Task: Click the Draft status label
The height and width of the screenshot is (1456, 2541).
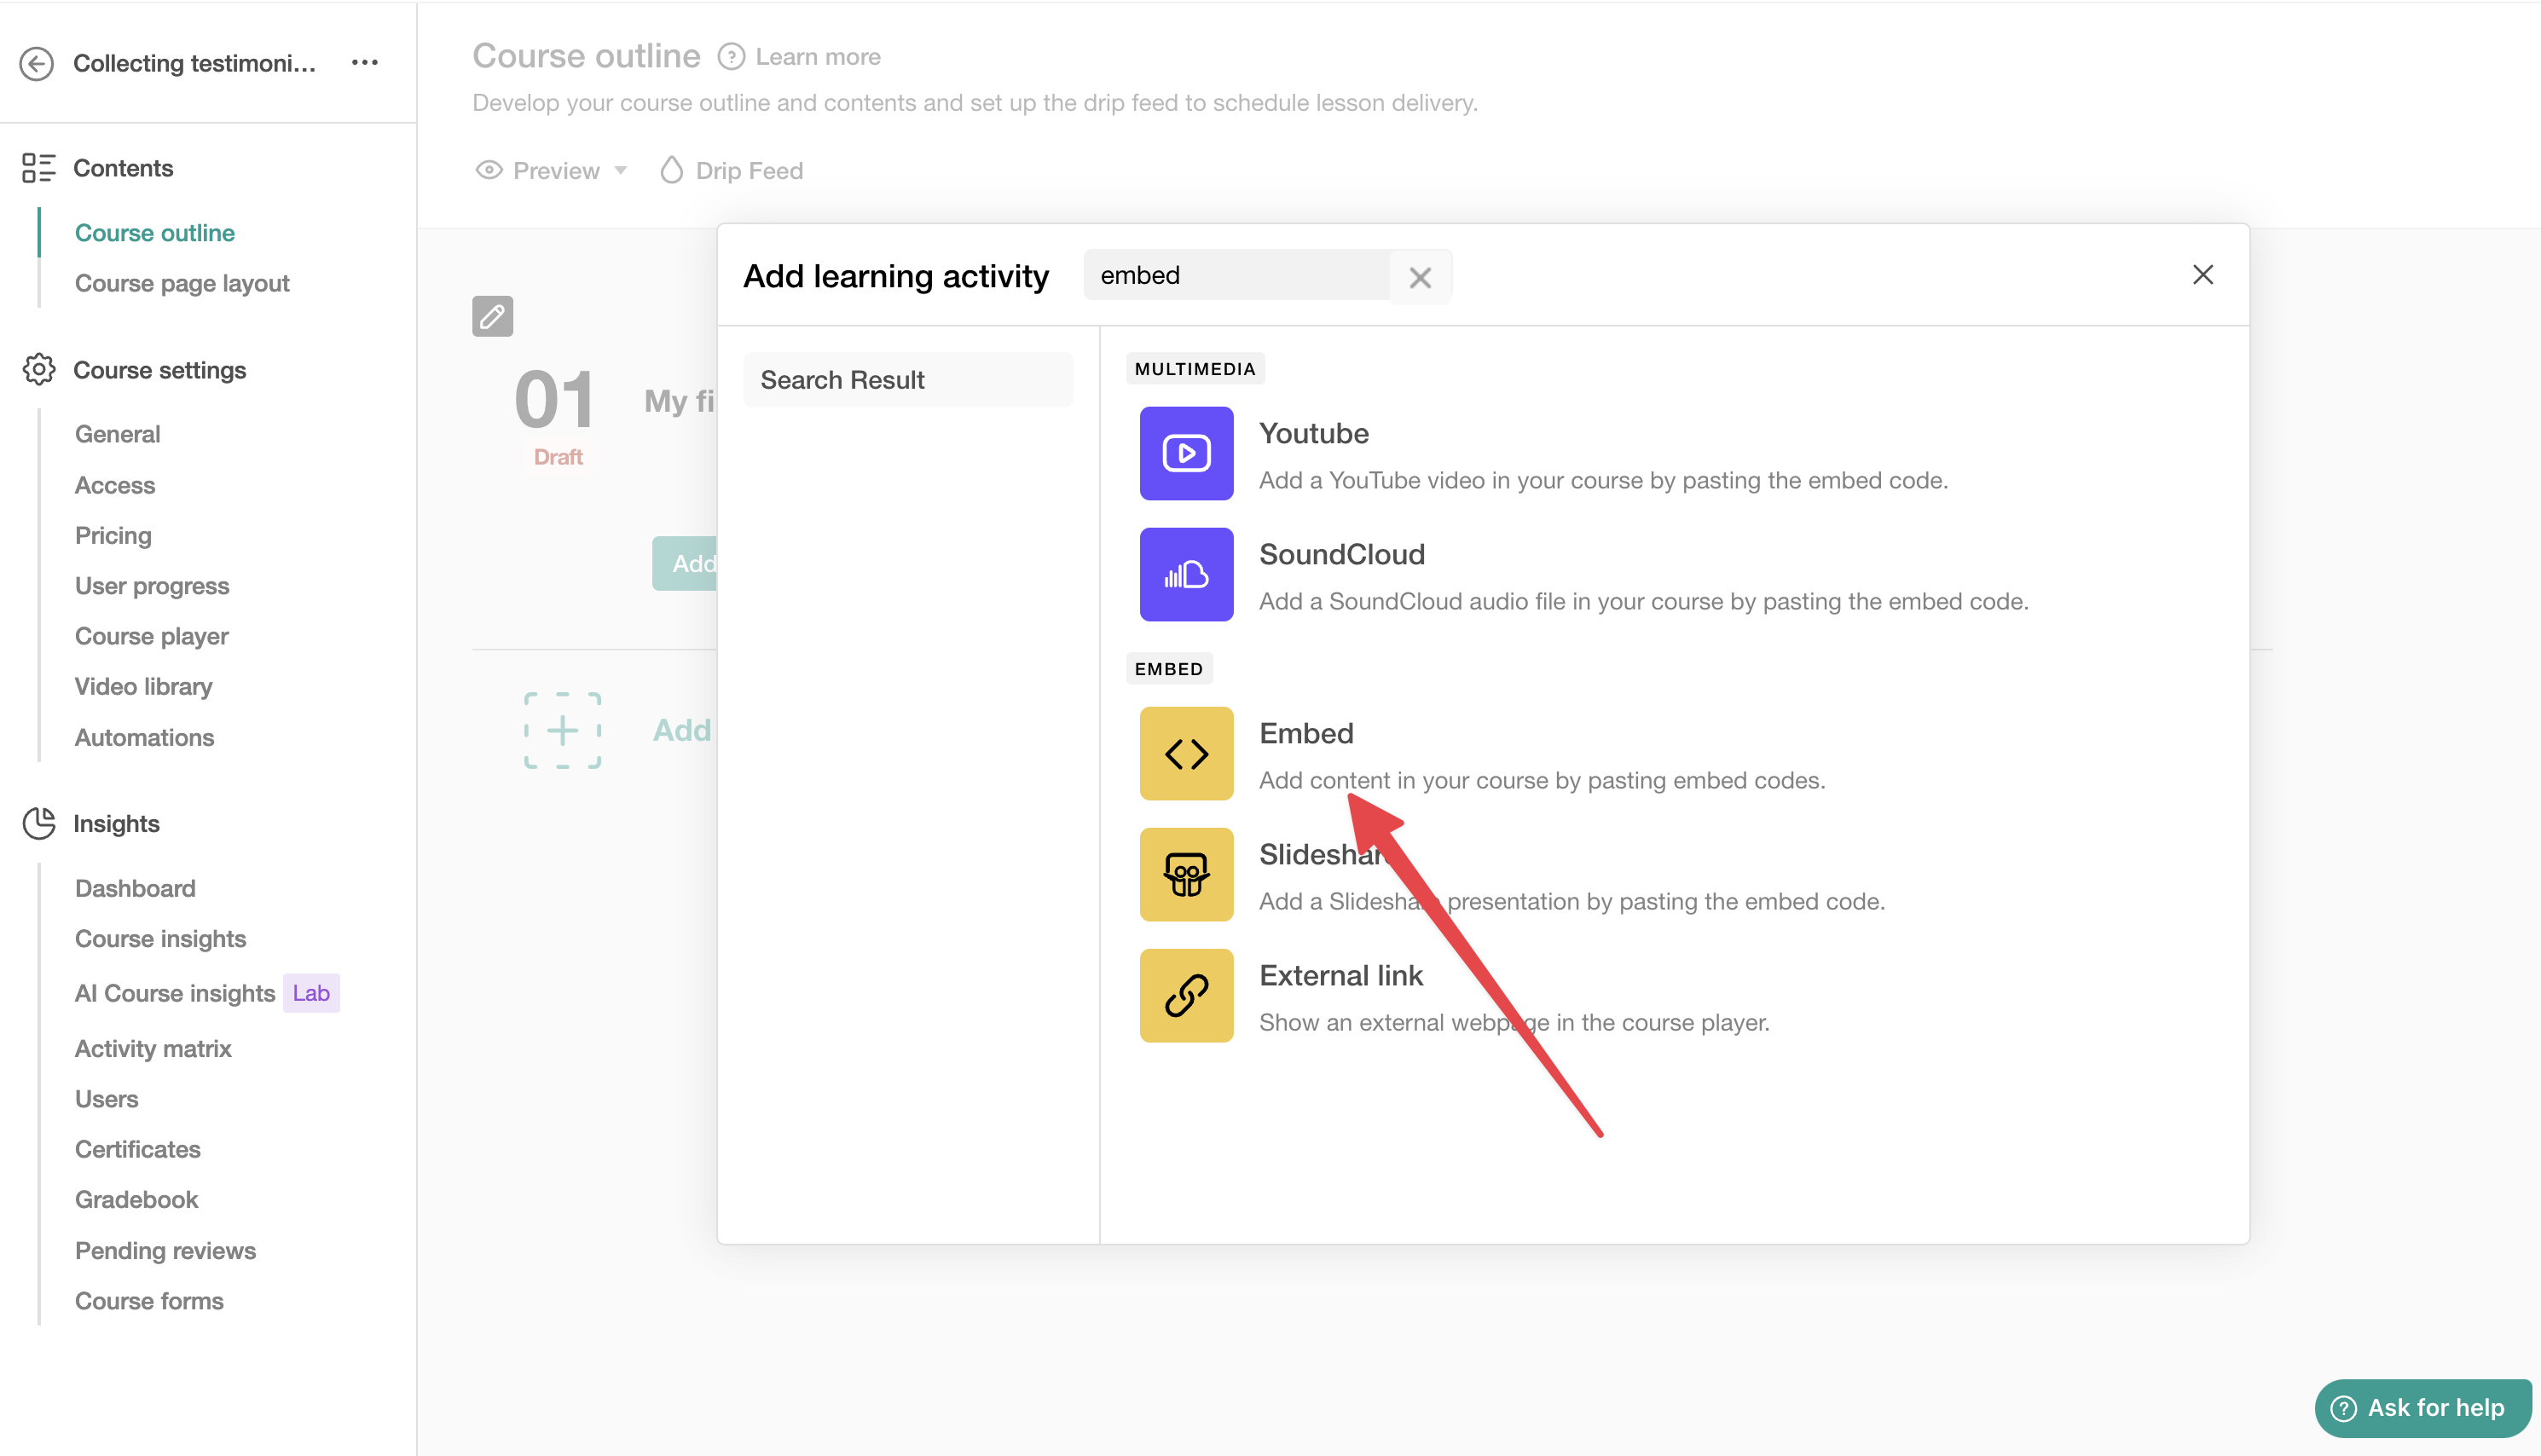Action: pos(558,457)
